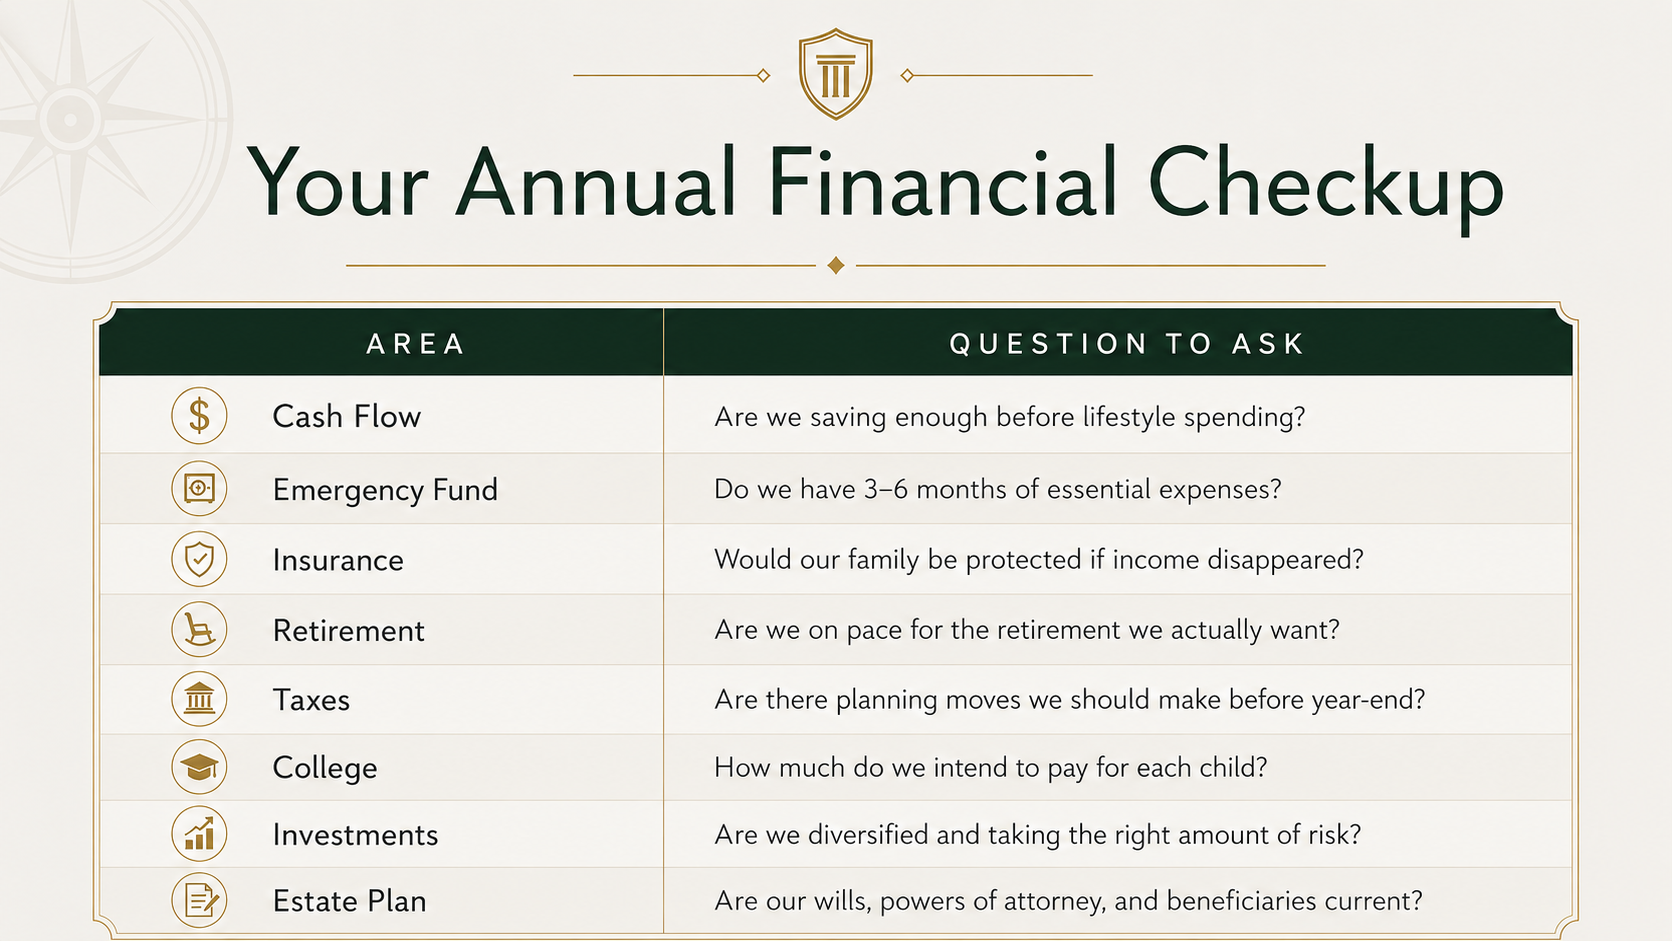
Task: Click the year-end planning moves question
Action: pos(1069,699)
